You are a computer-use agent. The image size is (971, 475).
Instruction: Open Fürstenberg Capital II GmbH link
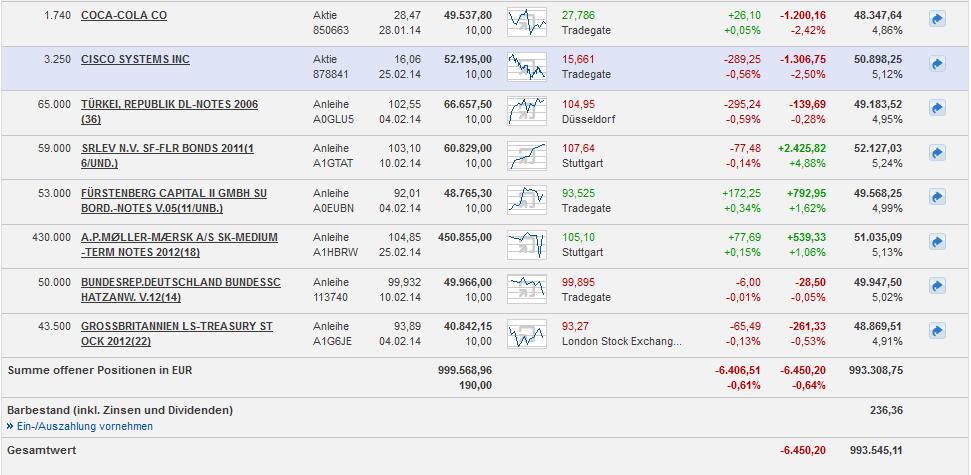pos(173,193)
